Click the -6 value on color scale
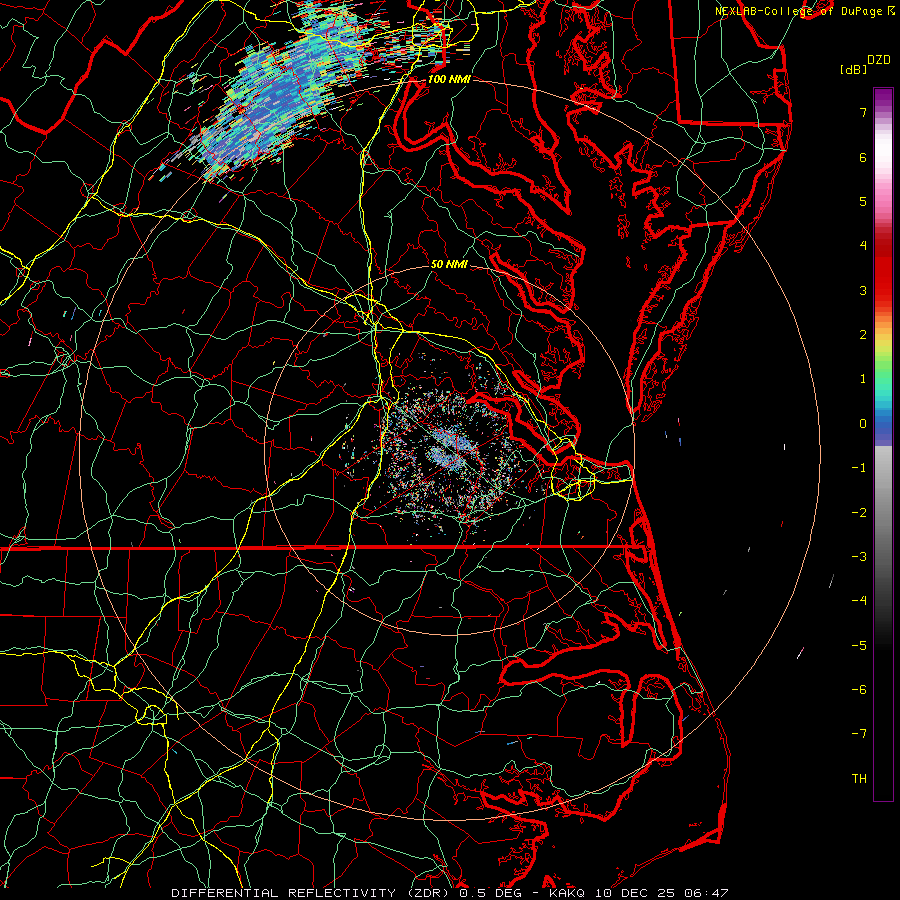This screenshot has height=900, width=900. click(x=859, y=690)
